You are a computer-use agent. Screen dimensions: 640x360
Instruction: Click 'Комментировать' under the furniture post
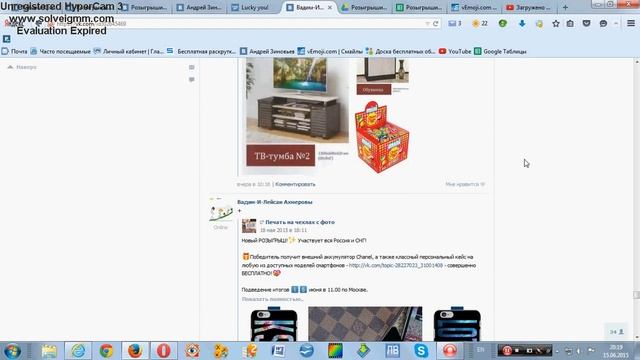(295, 184)
